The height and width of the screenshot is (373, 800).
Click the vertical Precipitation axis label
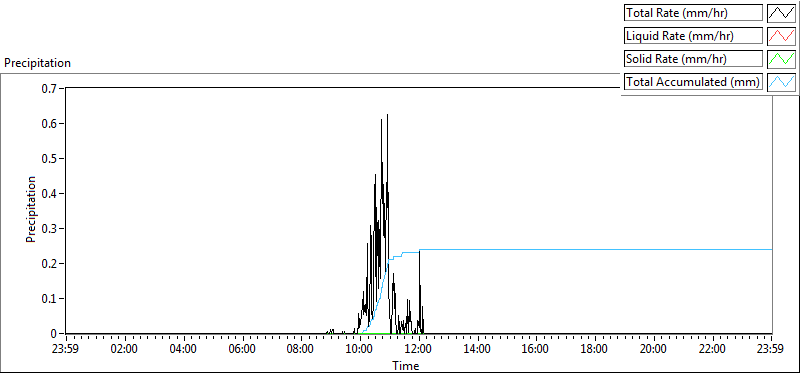(31, 210)
